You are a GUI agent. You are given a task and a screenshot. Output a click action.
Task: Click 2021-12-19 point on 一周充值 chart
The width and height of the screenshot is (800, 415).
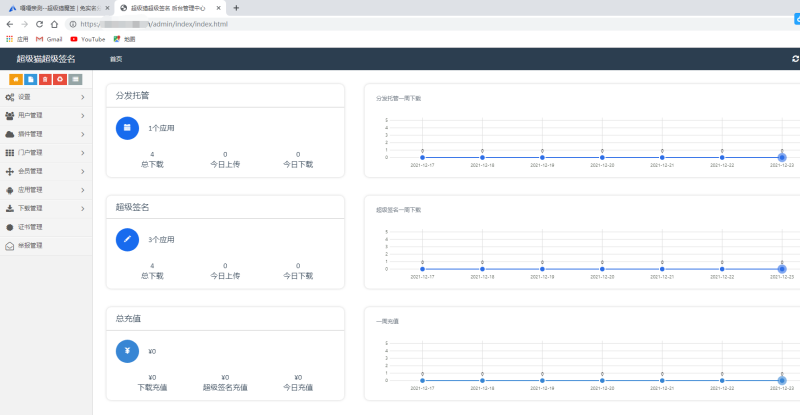click(542, 380)
